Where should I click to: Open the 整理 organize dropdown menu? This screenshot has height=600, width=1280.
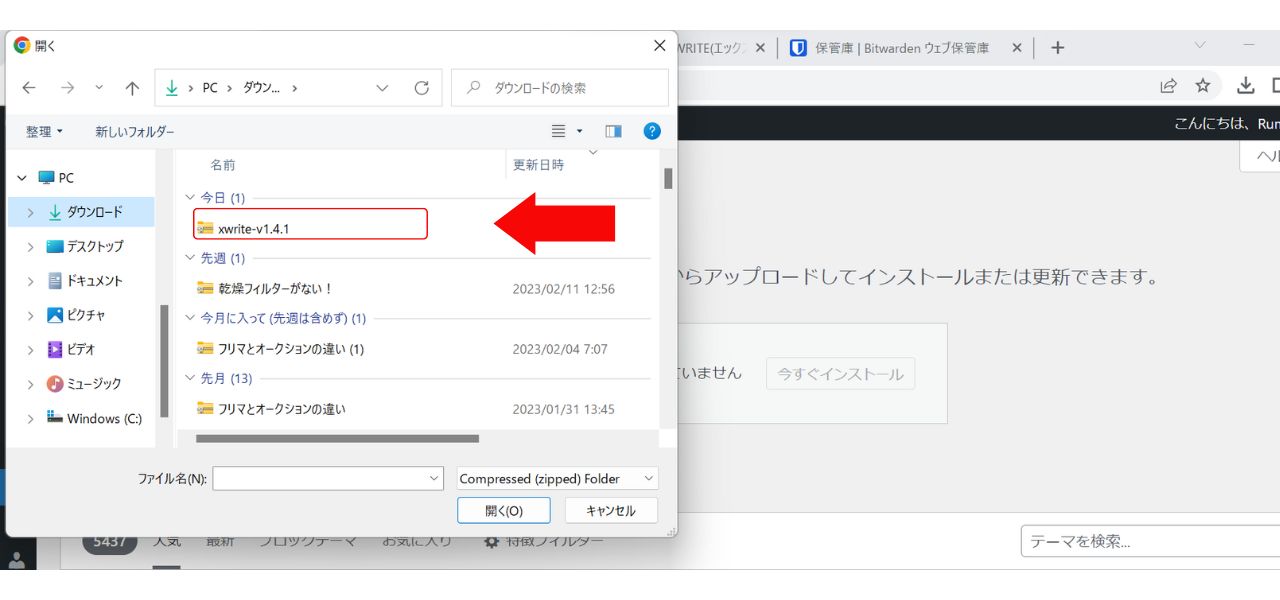pyautogui.click(x=44, y=132)
